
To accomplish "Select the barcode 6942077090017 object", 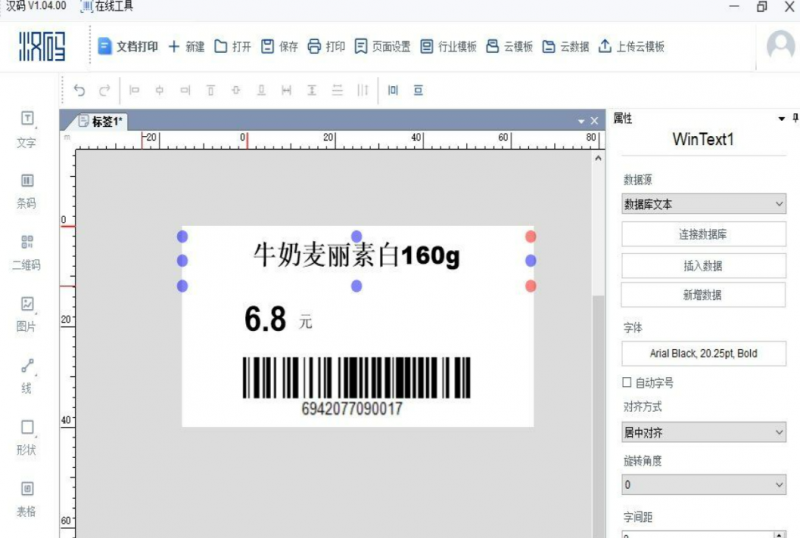I will point(356,386).
